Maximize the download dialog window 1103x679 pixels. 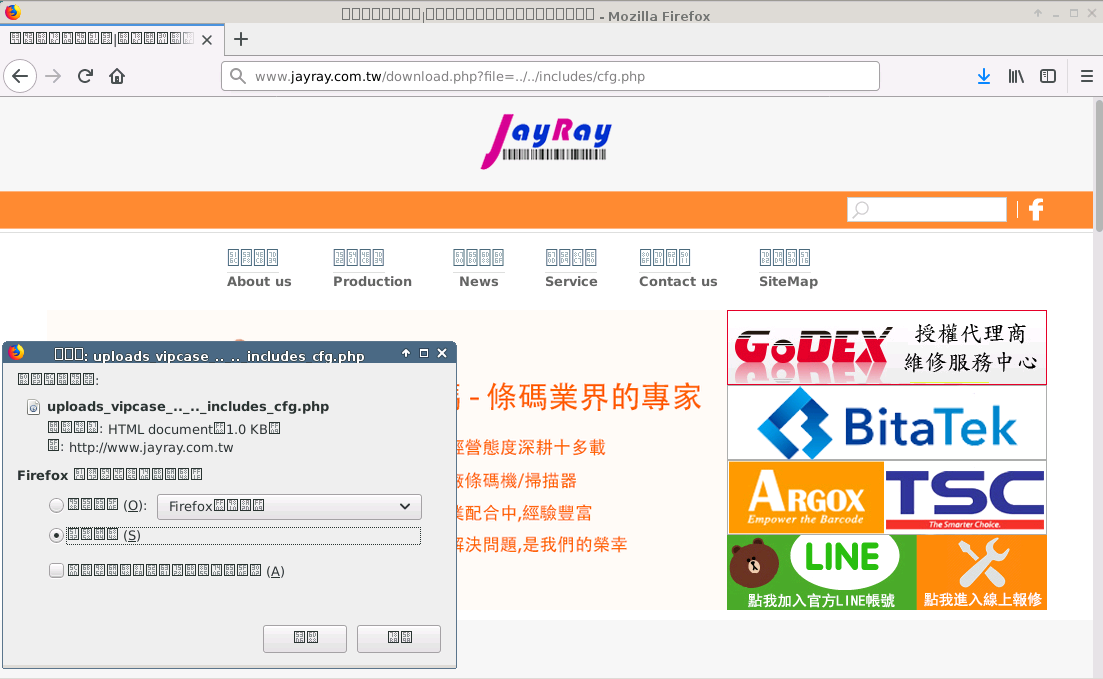click(x=423, y=353)
